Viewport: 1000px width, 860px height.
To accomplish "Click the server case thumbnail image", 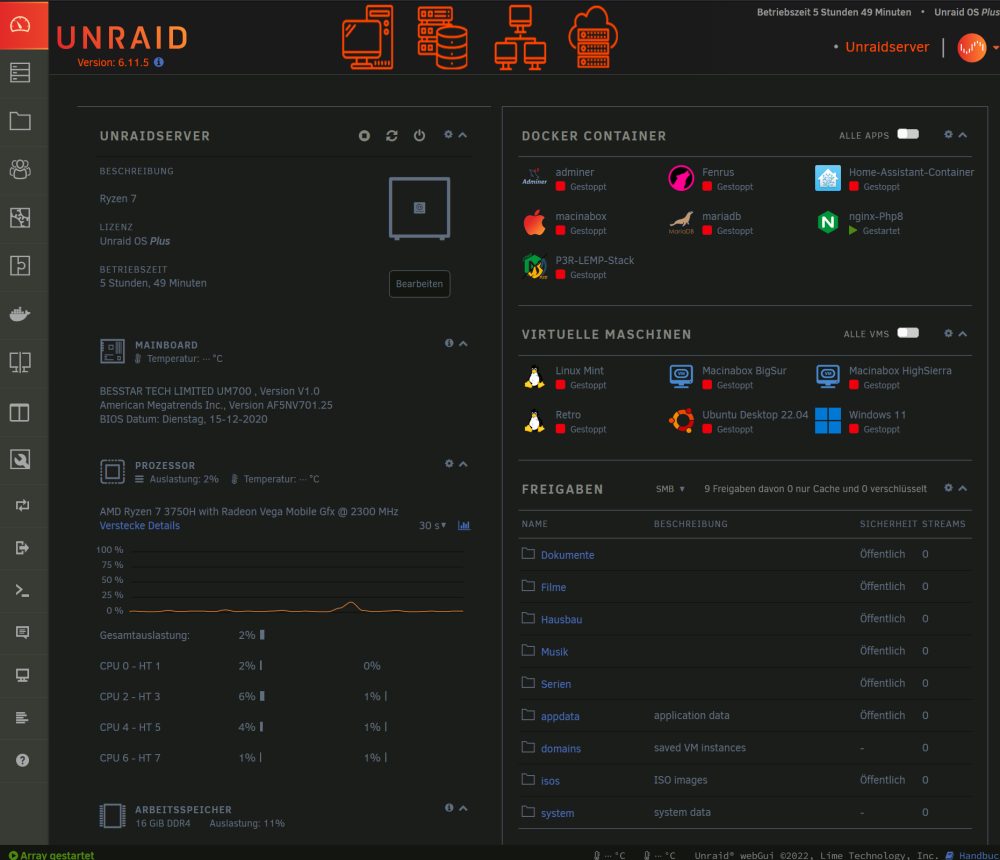I will (420, 208).
